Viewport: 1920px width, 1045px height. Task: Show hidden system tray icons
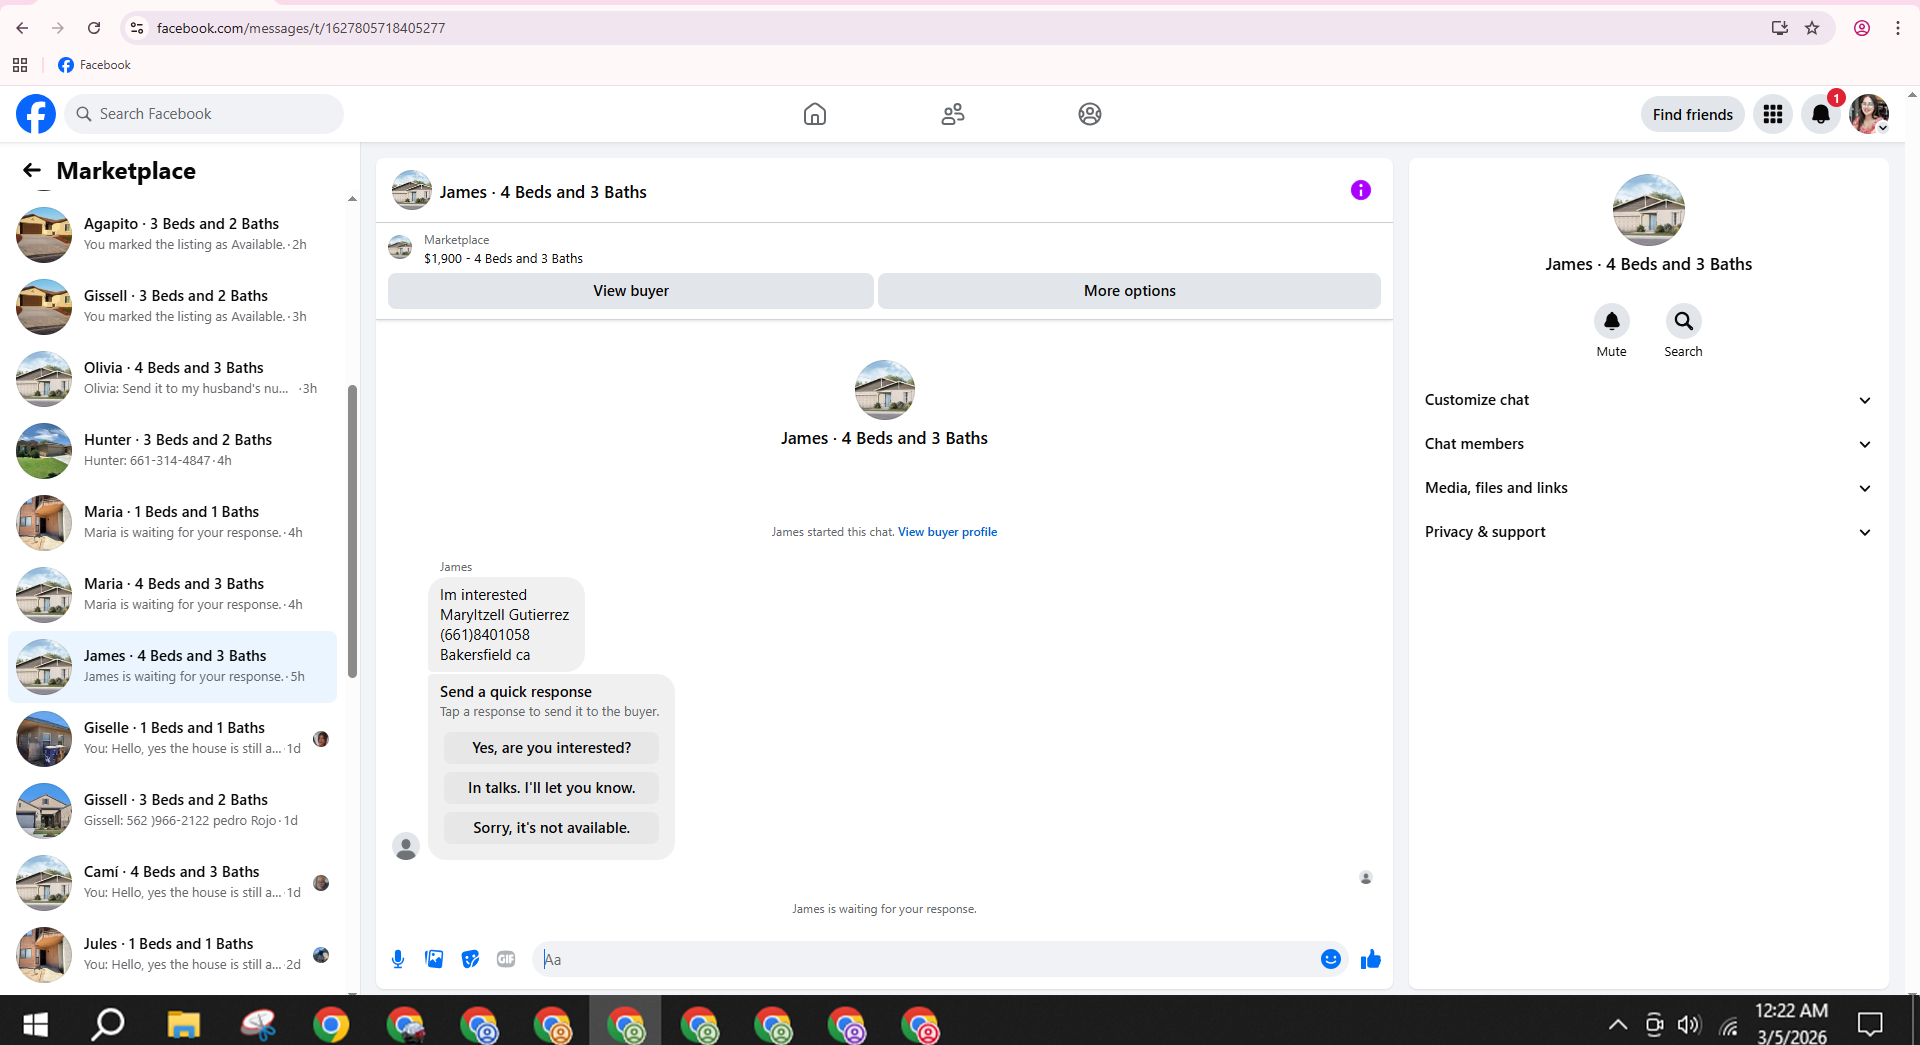tap(1617, 1024)
